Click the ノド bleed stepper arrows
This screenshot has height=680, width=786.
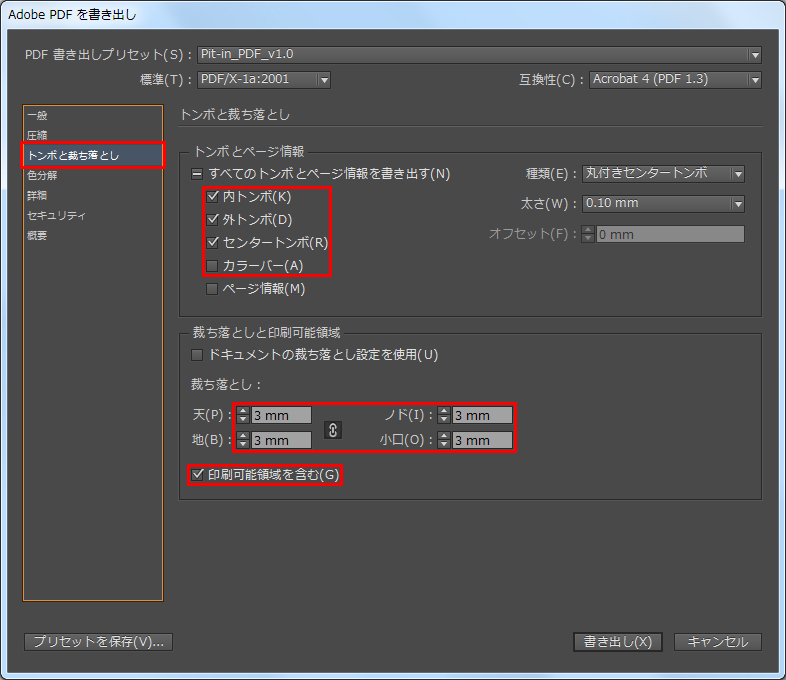pyautogui.click(x=444, y=415)
